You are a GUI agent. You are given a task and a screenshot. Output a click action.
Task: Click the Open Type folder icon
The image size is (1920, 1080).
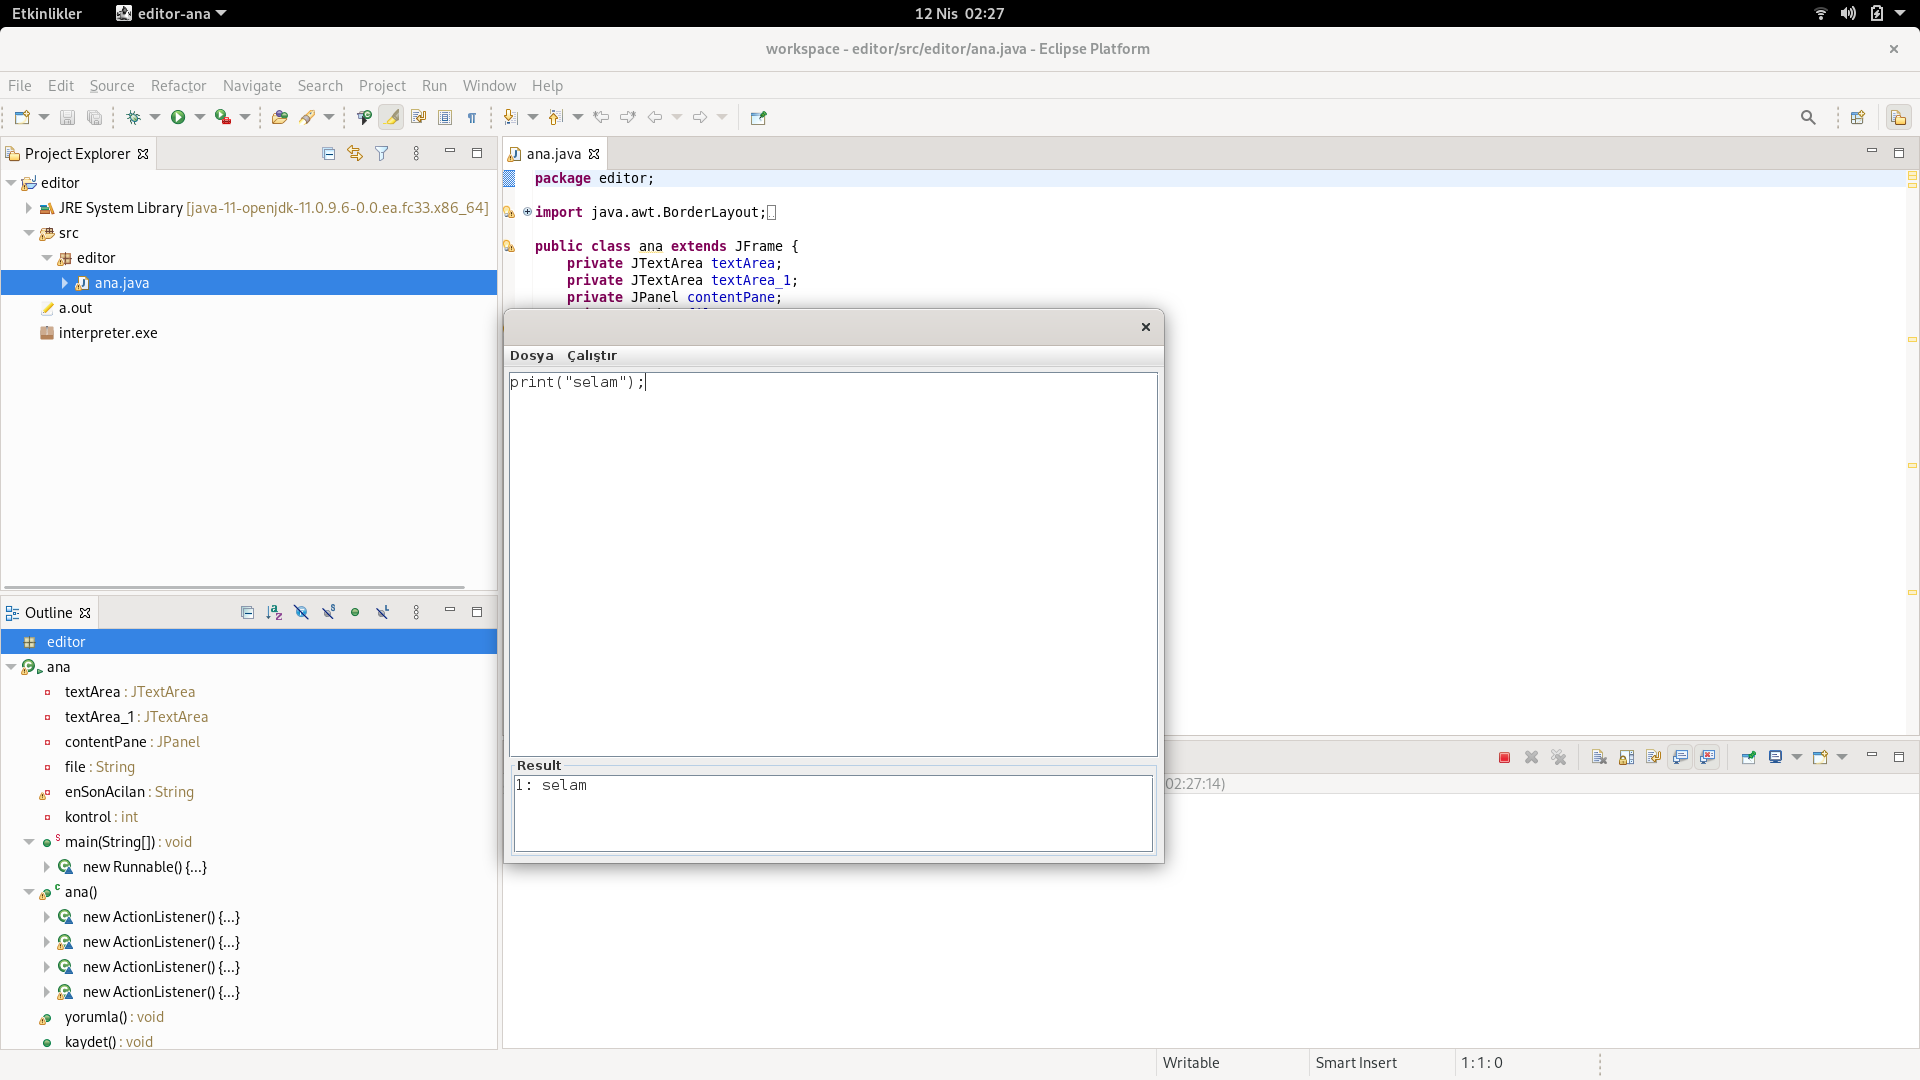pos(280,117)
